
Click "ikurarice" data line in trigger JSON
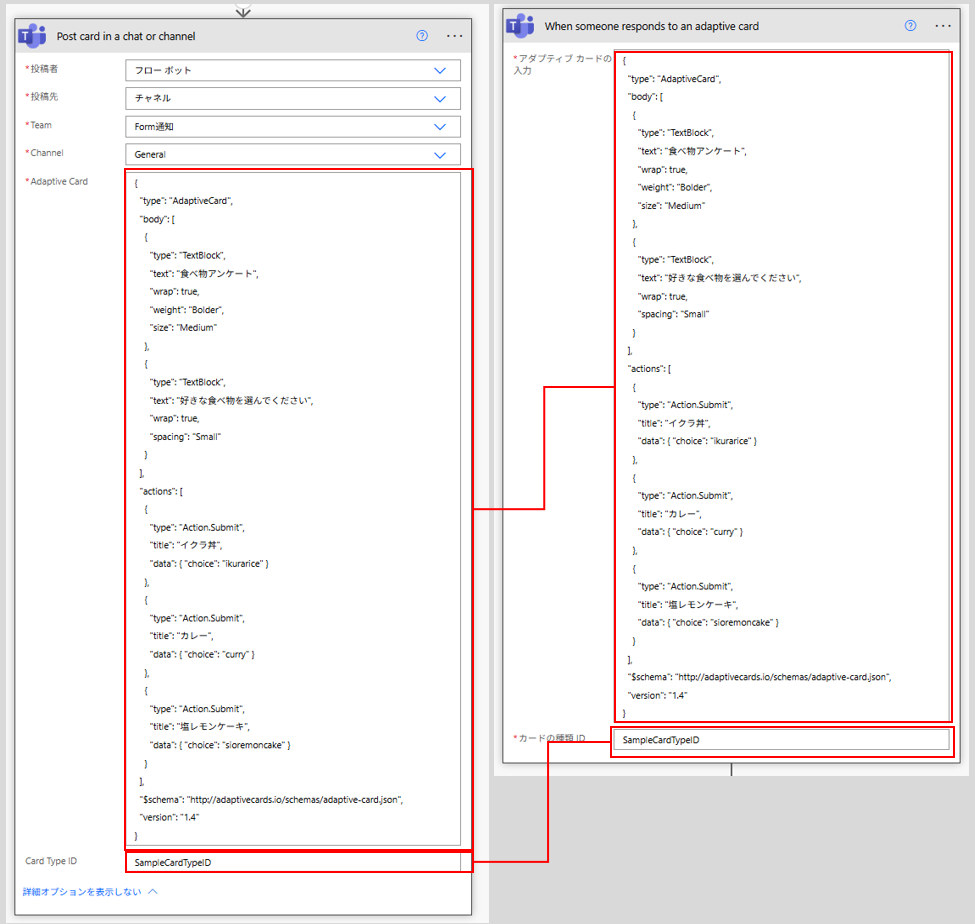(697, 441)
